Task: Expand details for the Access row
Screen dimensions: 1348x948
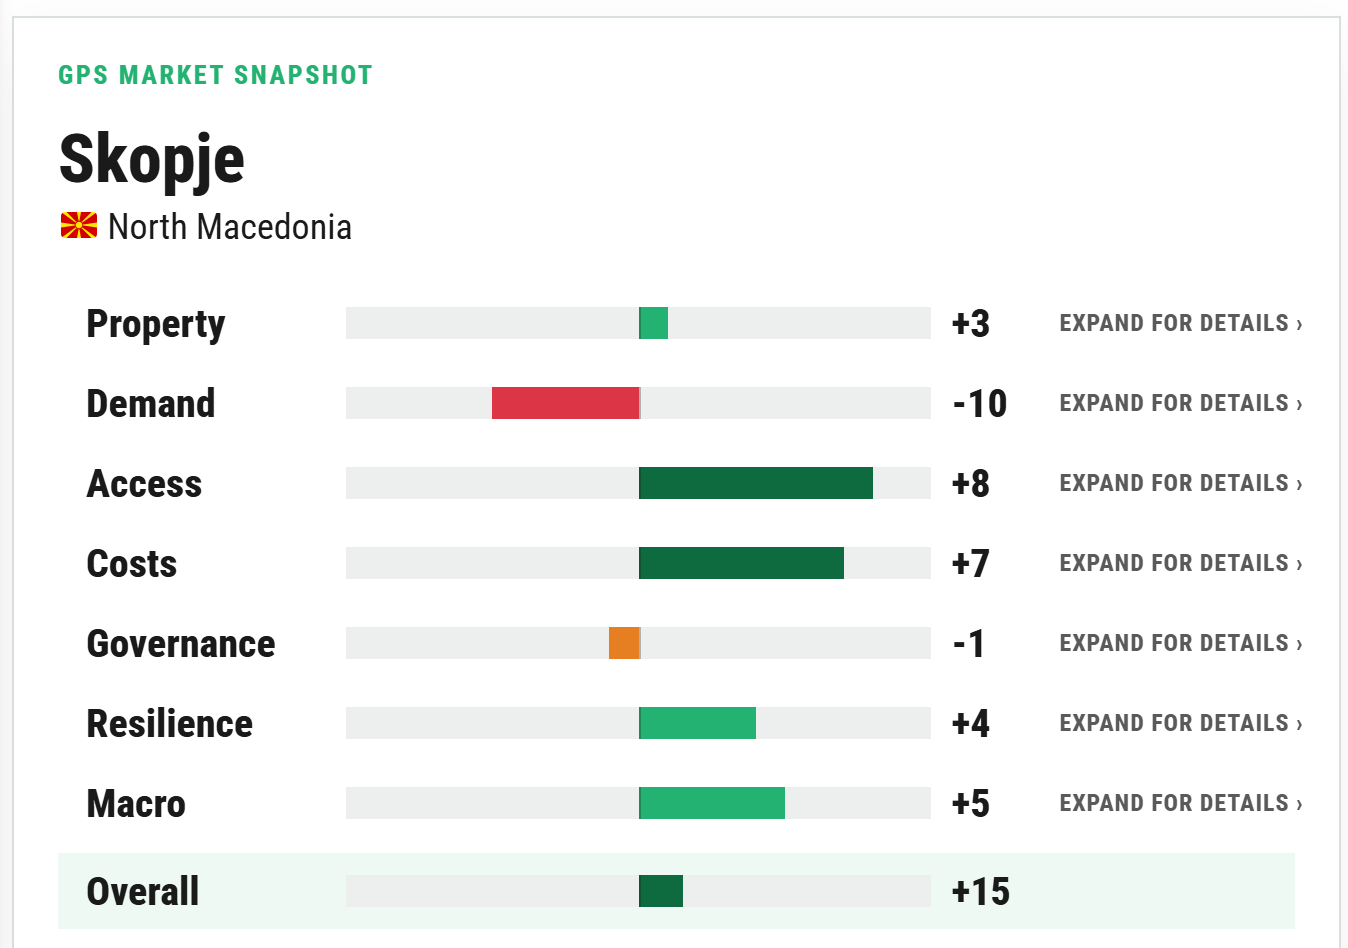Action: pyautogui.click(x=1181, y=483)
